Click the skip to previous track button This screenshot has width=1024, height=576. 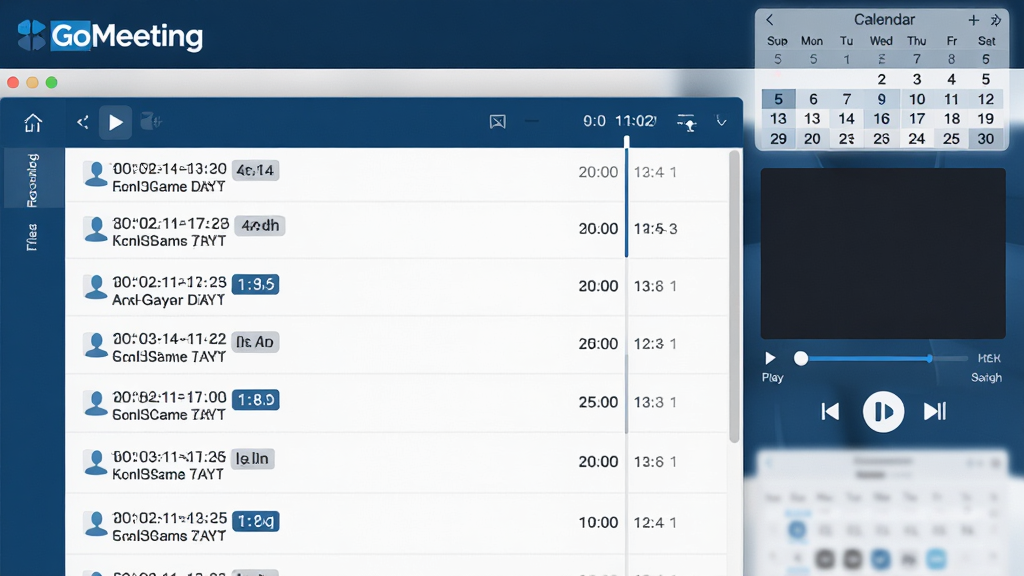(830, 411)
